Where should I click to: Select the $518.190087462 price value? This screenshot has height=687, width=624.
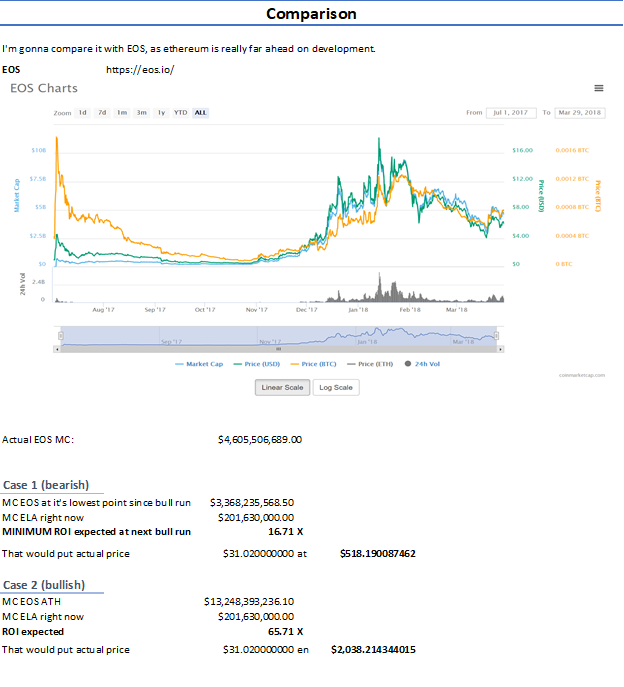(378, 554)
